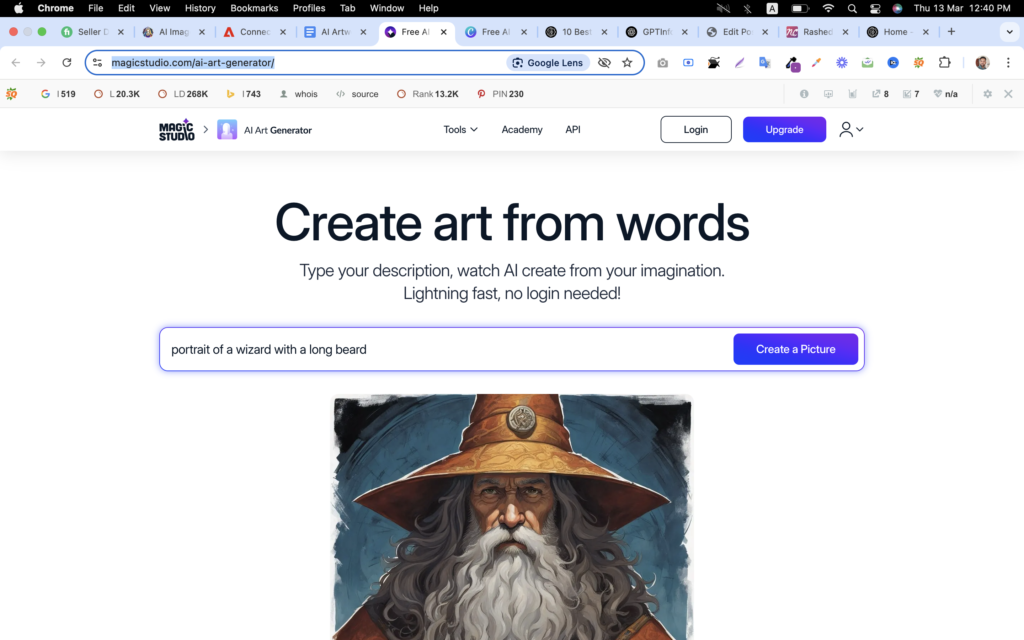Screen dimensions: 1024x640
Task: Close the 10 Best tab
Action: point(604,31)
